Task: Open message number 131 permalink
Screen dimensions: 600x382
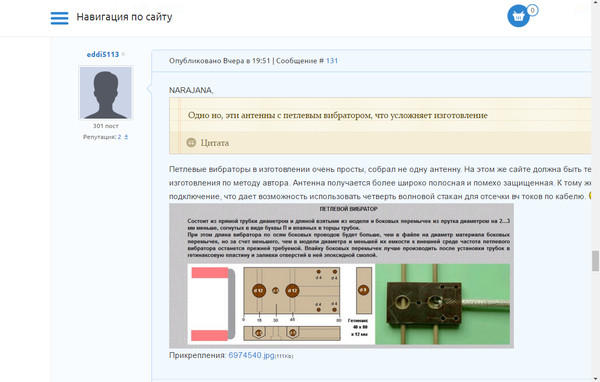Action: (x=332, y=60)
